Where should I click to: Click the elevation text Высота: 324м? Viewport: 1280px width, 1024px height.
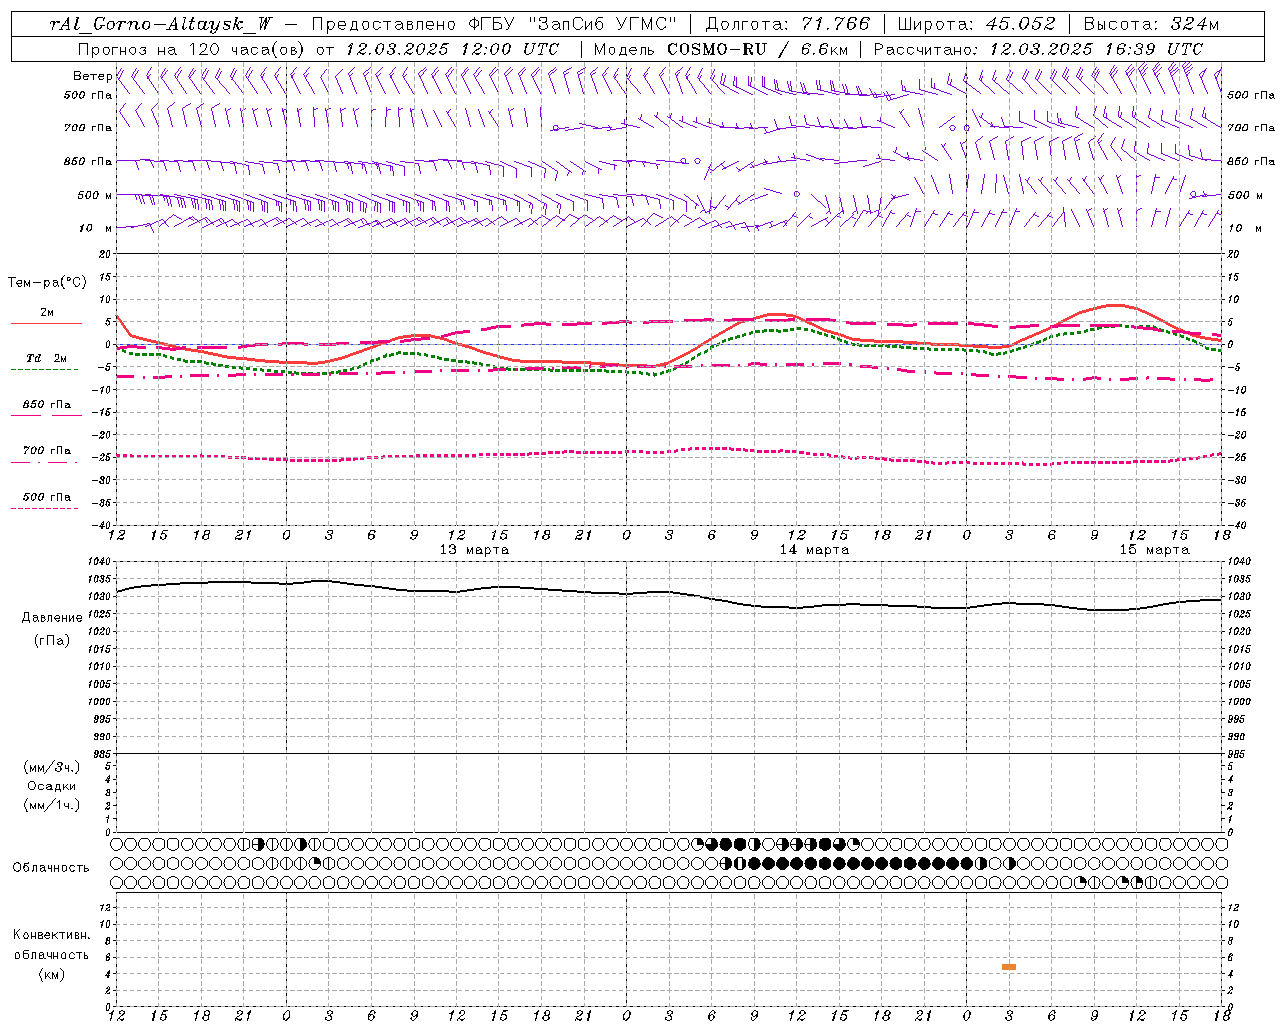[1151, 24]
